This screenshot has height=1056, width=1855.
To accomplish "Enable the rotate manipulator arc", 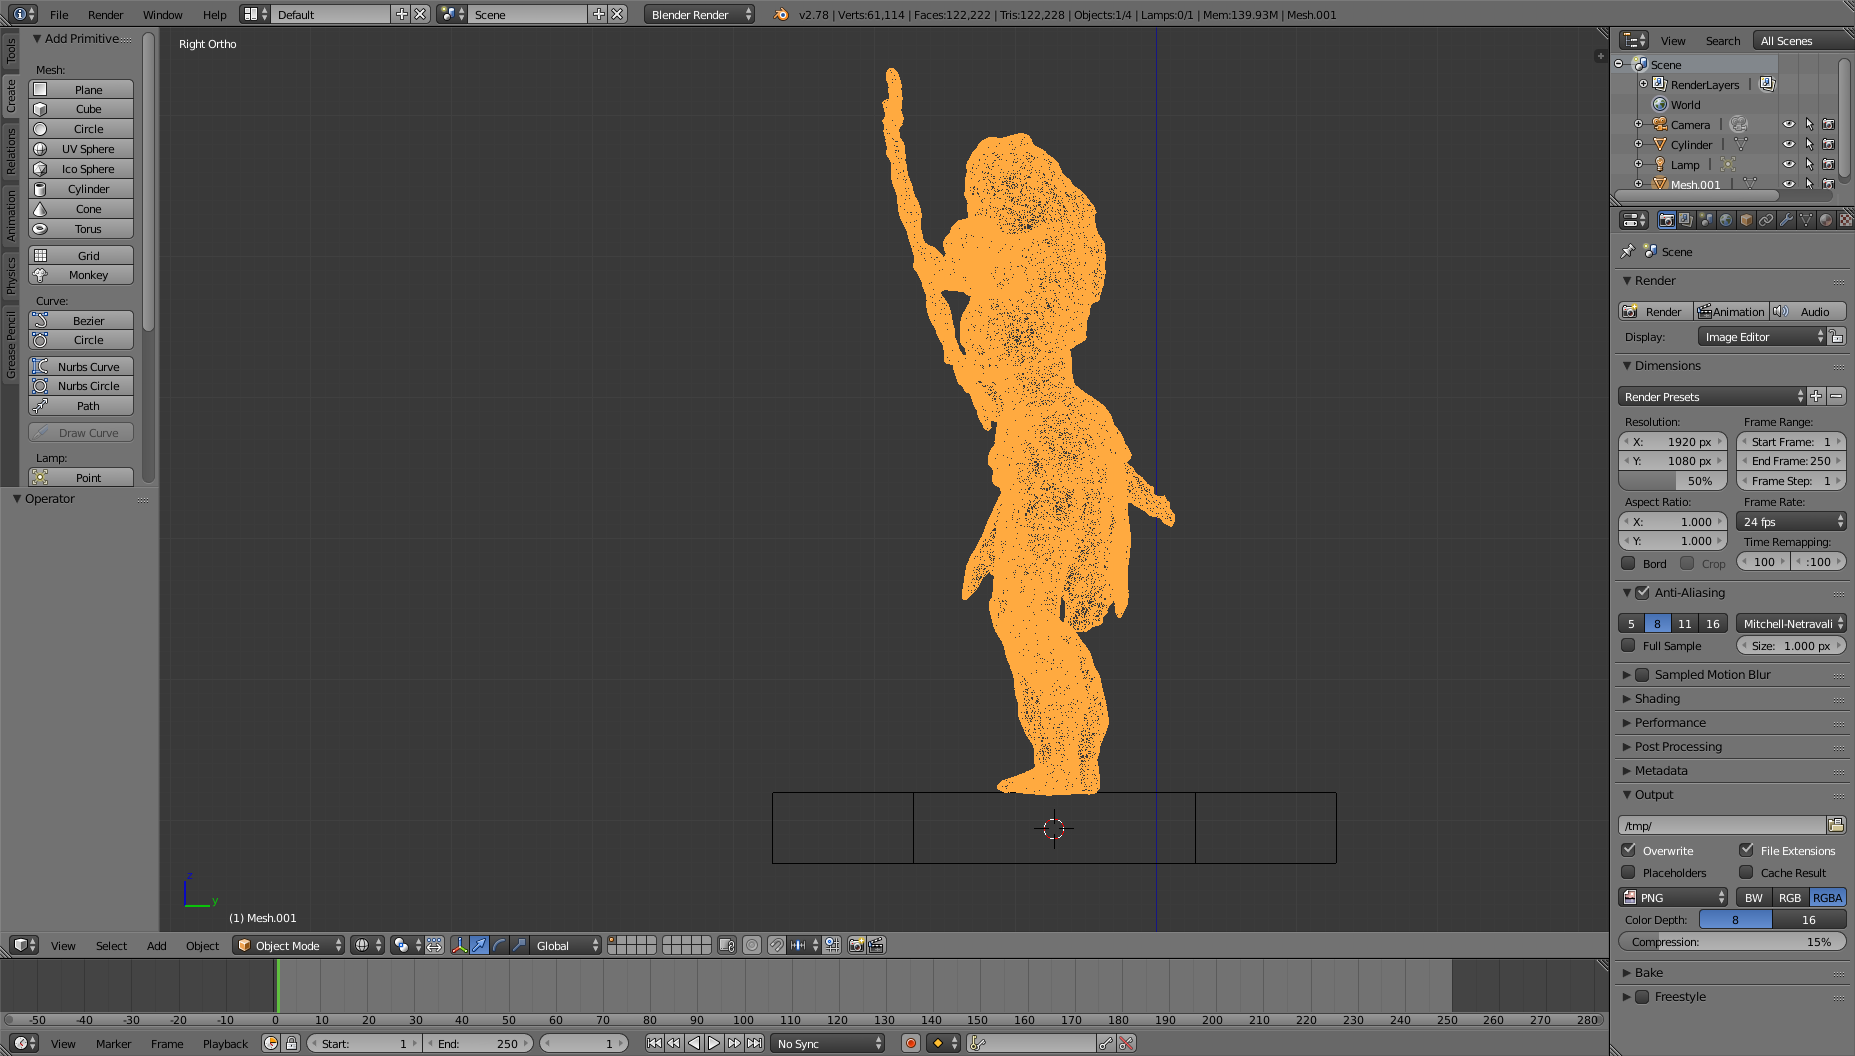I will click(x=499, y=945).
